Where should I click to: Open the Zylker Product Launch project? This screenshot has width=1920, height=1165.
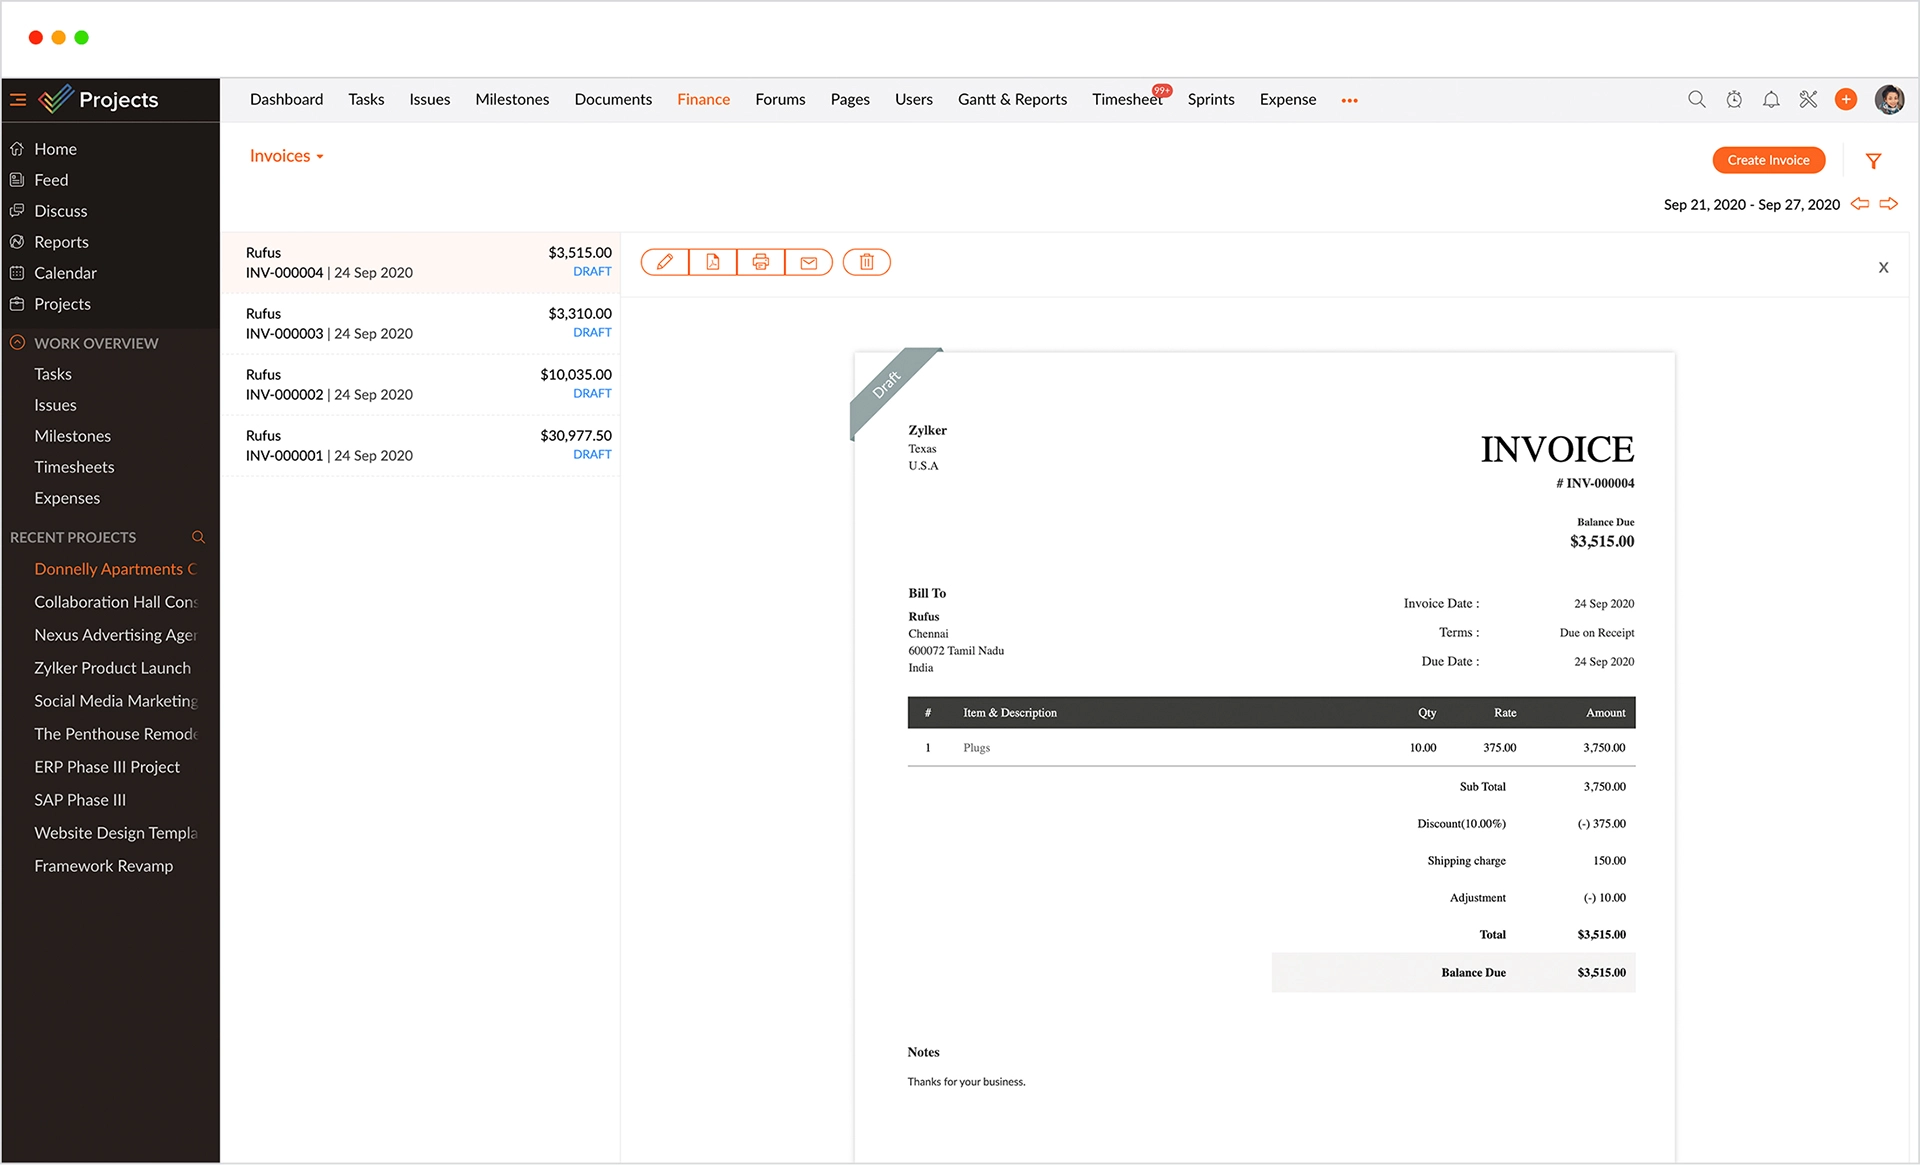point(112,668)
